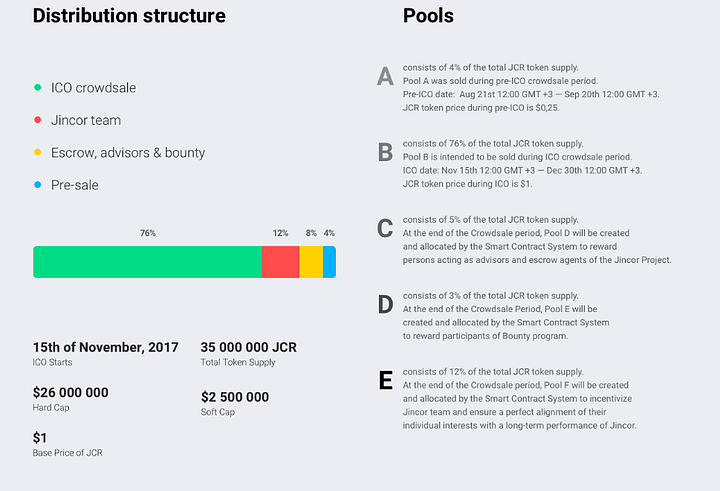Click the large letter C pool marker
This screenshot has width=720, height=491.
pos(385,228)
